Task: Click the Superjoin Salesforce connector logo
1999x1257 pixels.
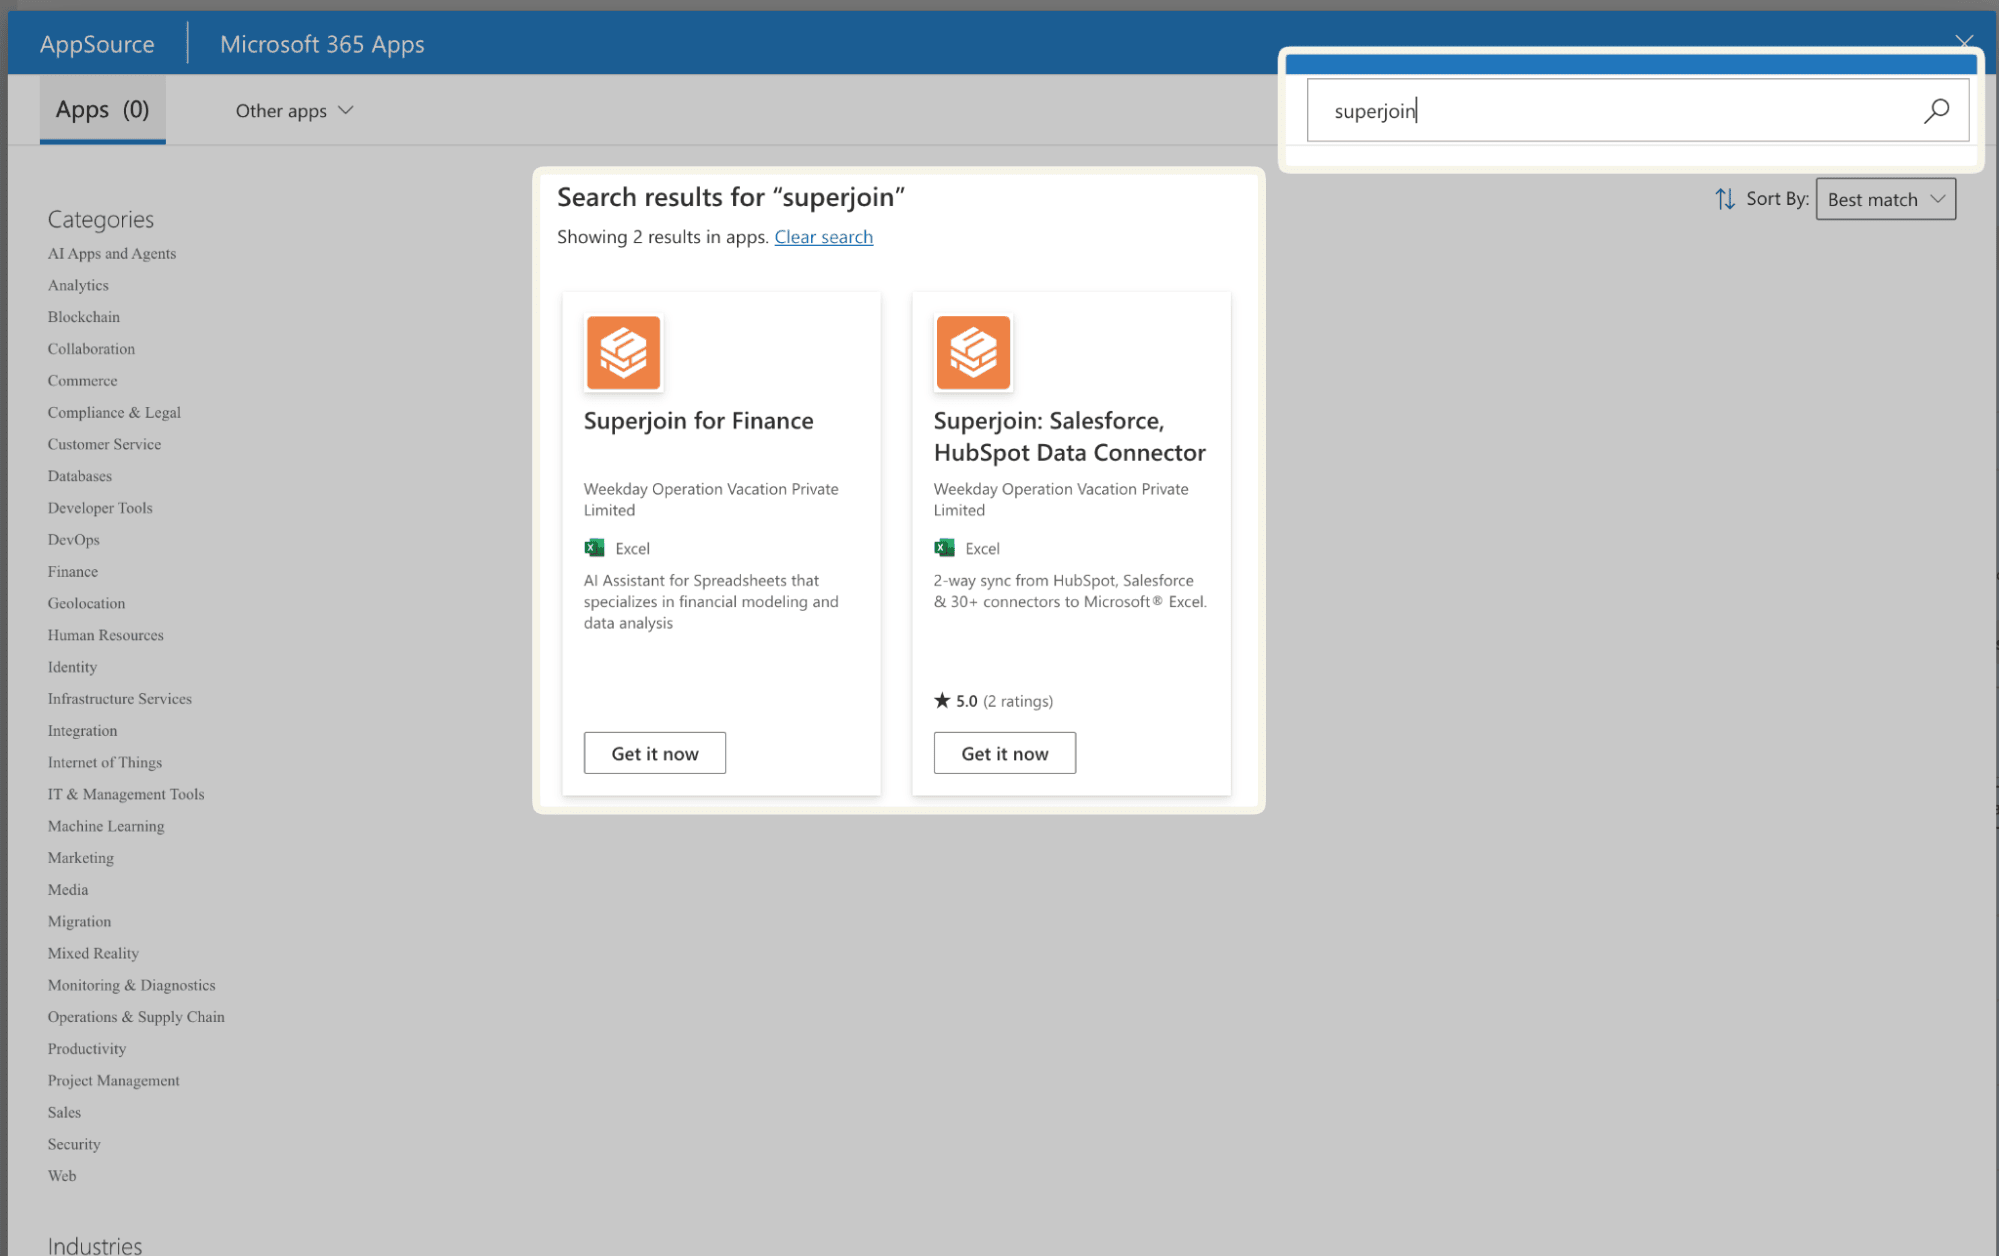Action: (x=972, y=353)
